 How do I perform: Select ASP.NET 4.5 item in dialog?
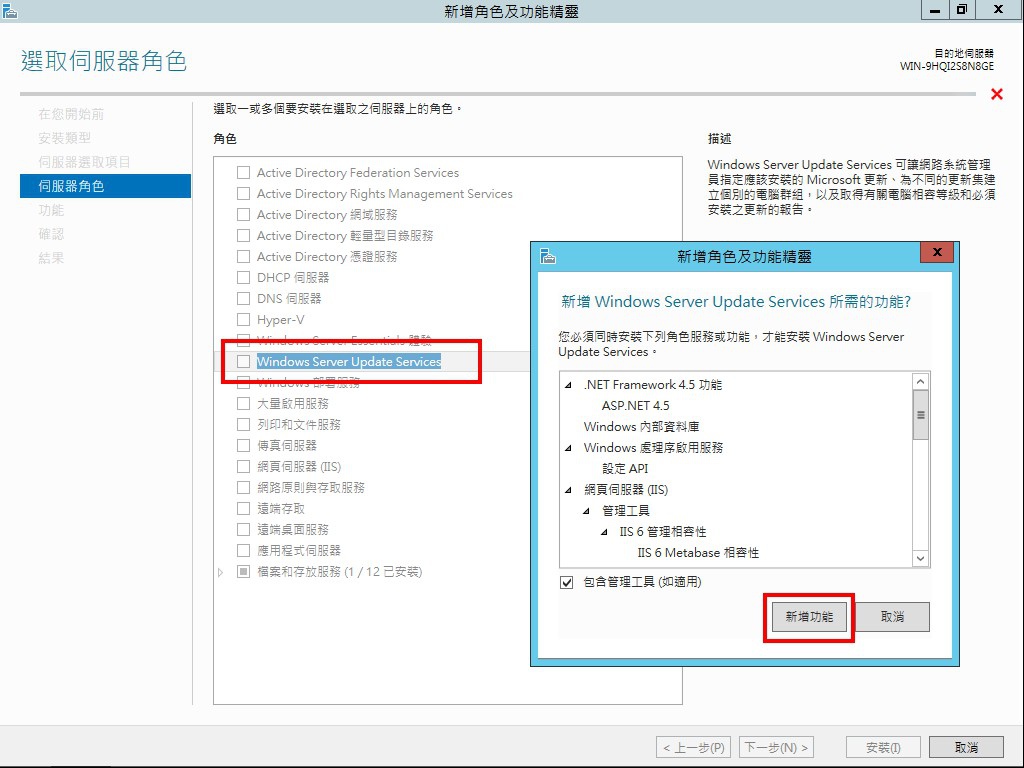coord(635,406)
